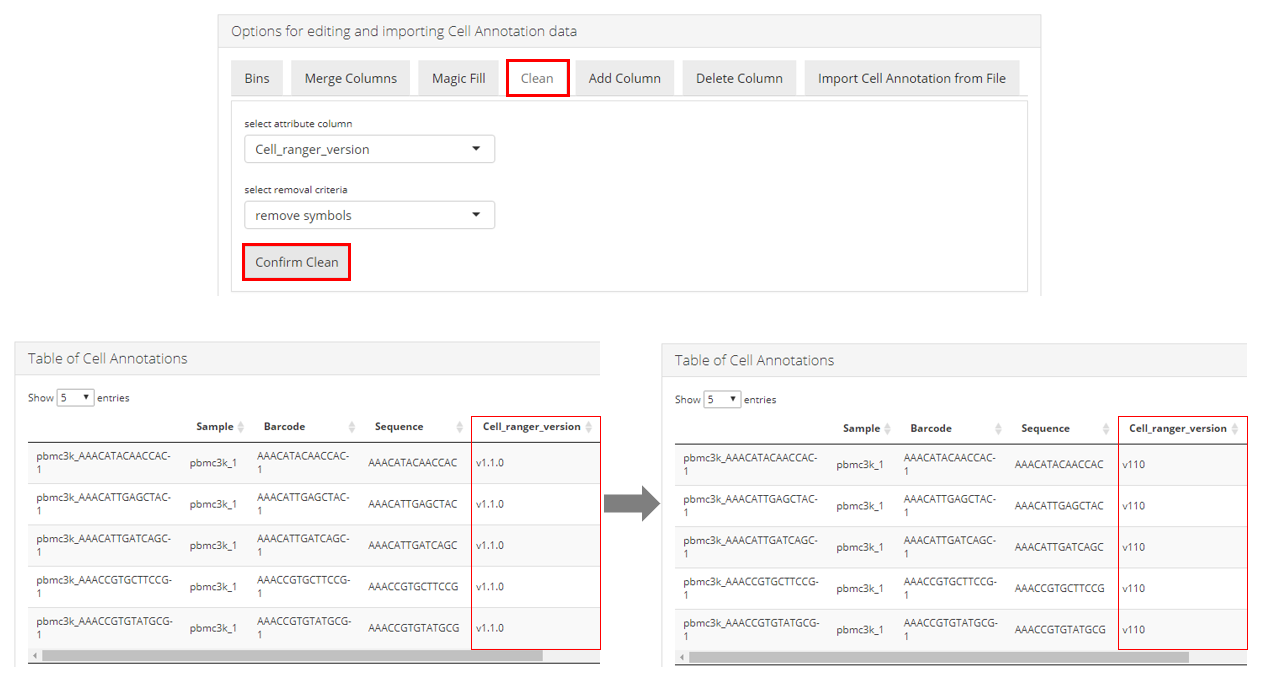Open the Merge Columns tab

350,79
